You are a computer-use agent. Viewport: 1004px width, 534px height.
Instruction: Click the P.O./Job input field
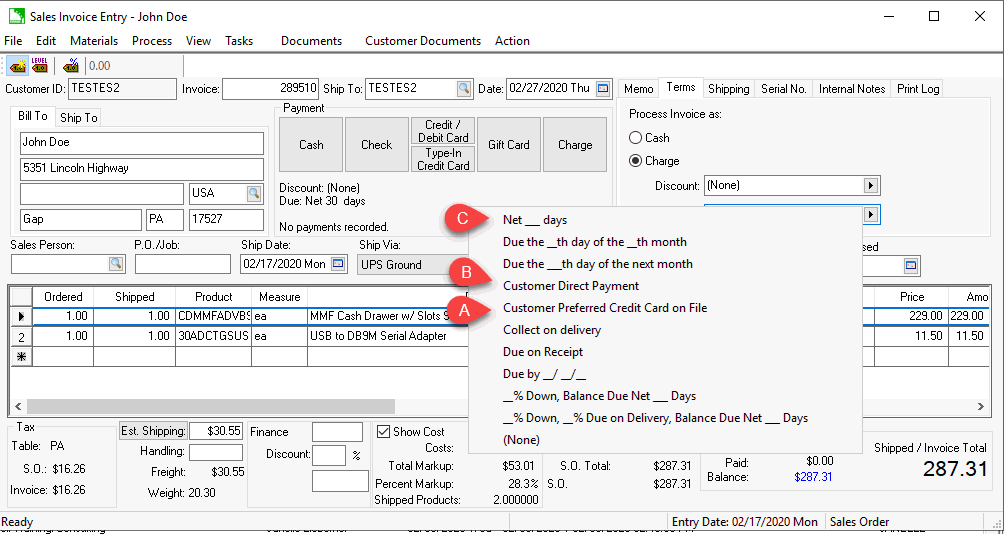pos(182,264)
